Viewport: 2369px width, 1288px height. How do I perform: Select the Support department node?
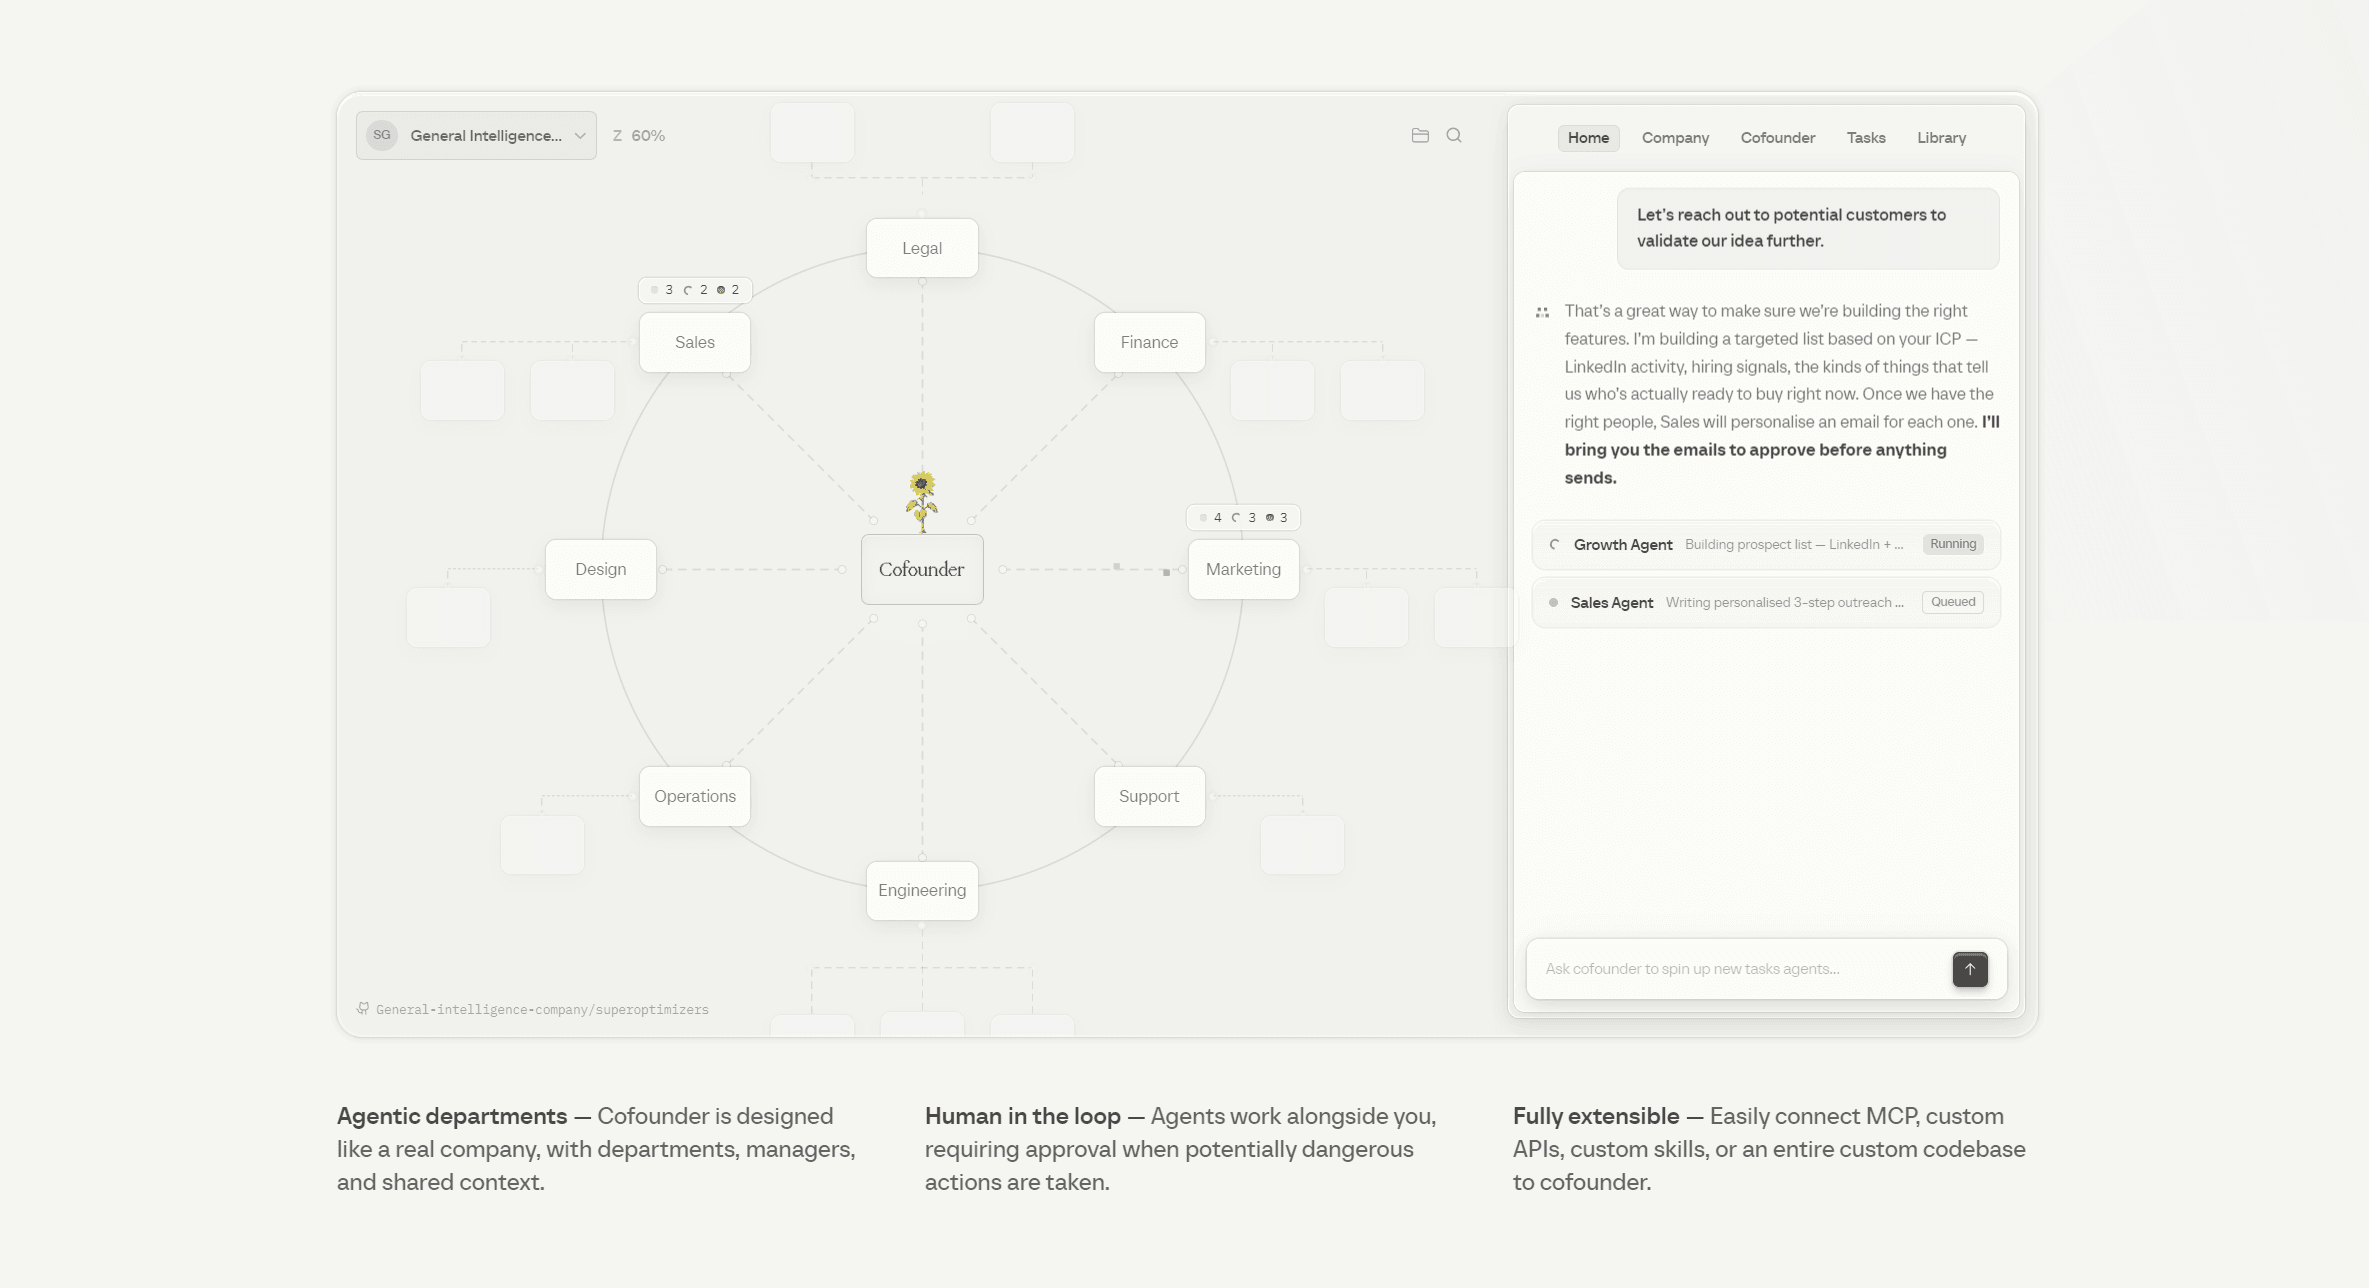pyautogui.click(x=1149, y=796)
